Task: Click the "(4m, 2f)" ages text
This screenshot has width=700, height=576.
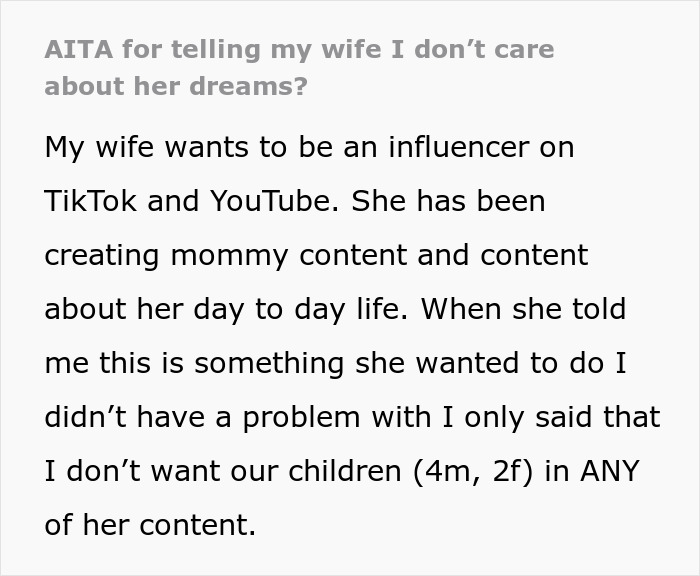Action: 480,471
